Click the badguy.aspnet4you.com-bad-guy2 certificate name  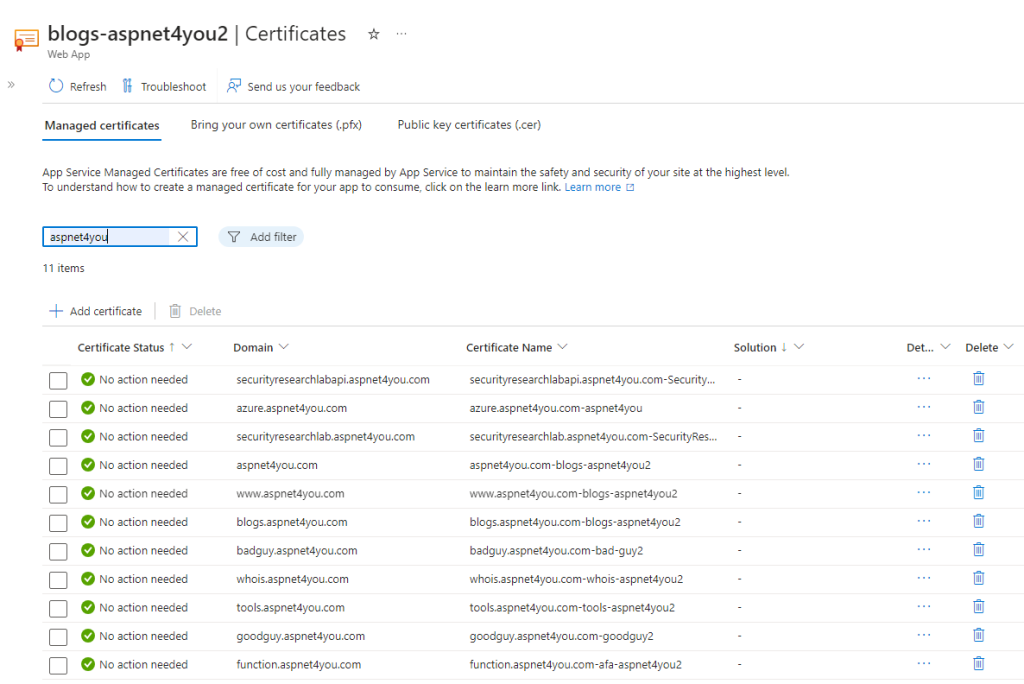coord(556,551)
